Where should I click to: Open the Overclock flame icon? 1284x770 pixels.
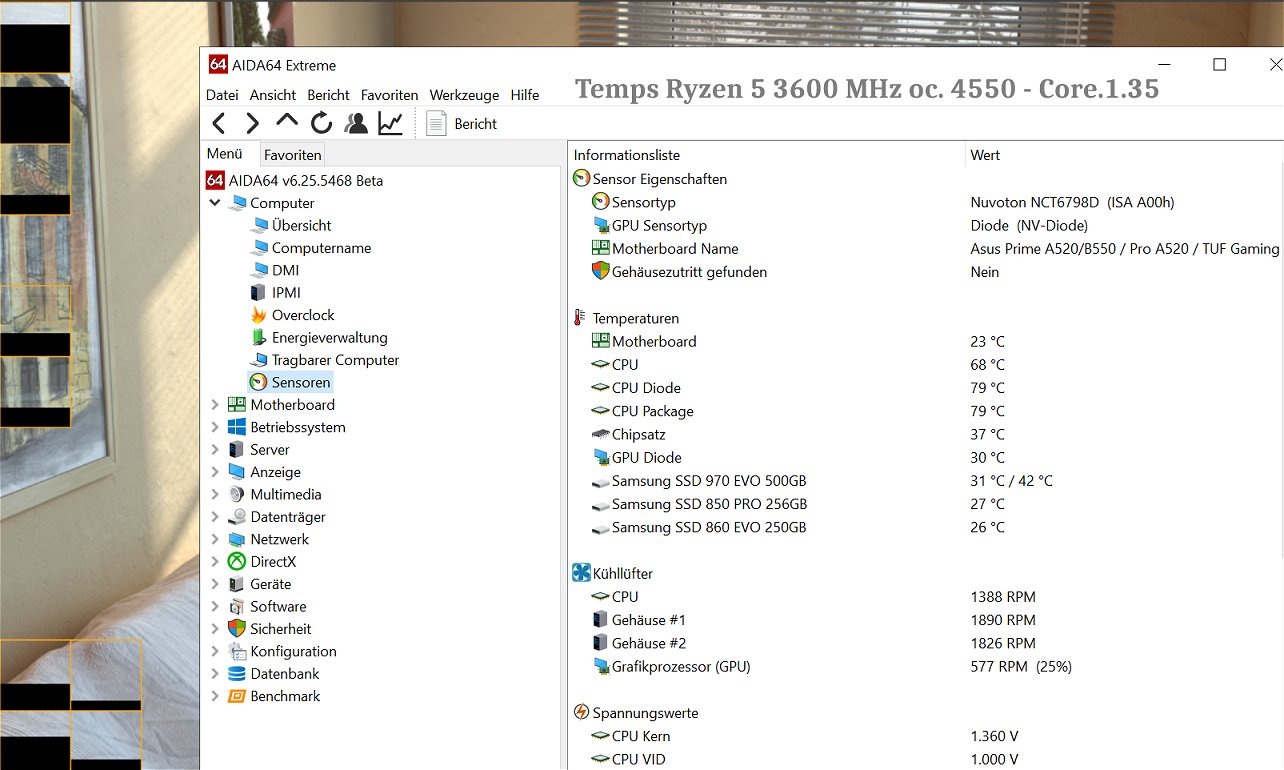(x=258, y=315)
